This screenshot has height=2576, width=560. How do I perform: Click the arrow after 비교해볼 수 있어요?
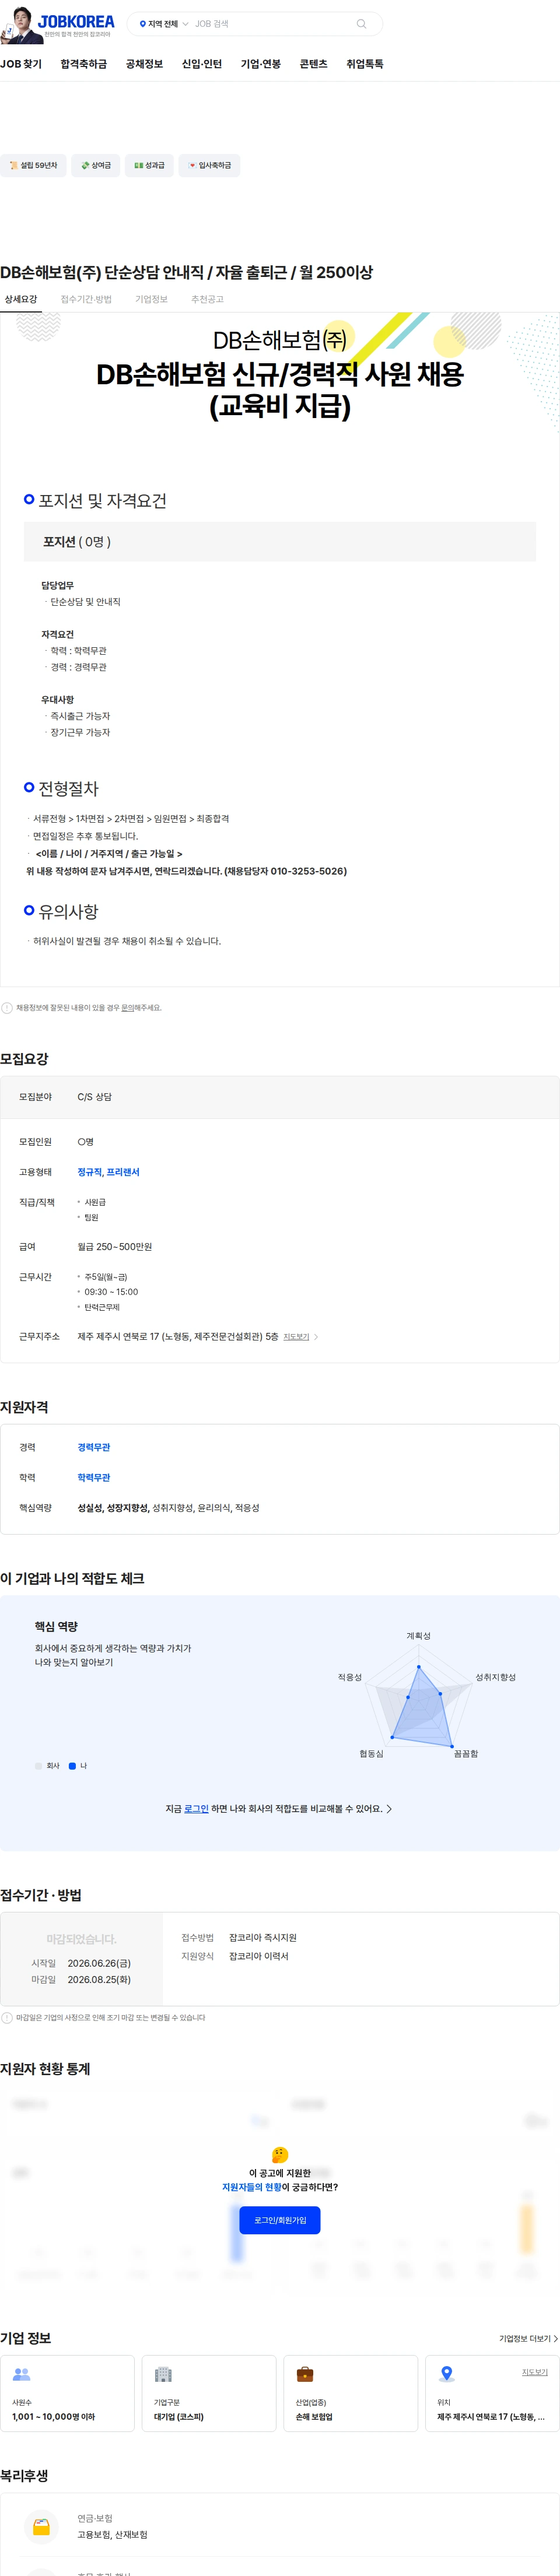pos(389,1809)
